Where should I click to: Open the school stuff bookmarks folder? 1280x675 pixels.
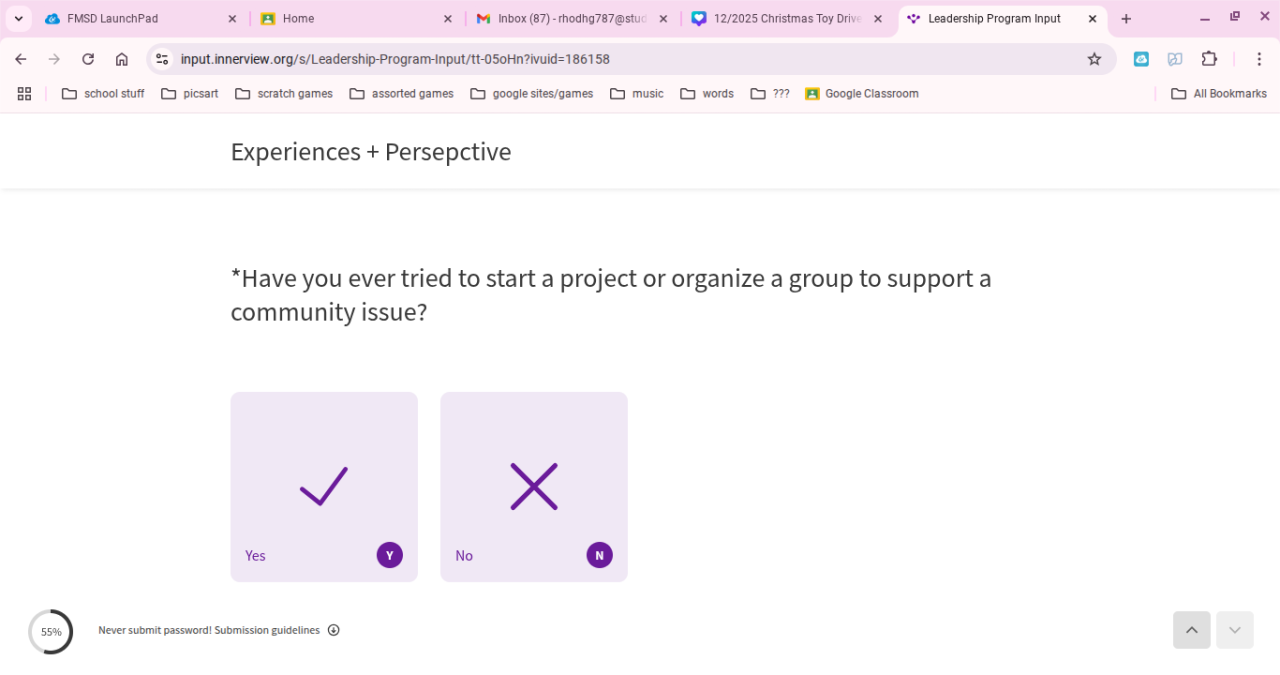[103, 94]
